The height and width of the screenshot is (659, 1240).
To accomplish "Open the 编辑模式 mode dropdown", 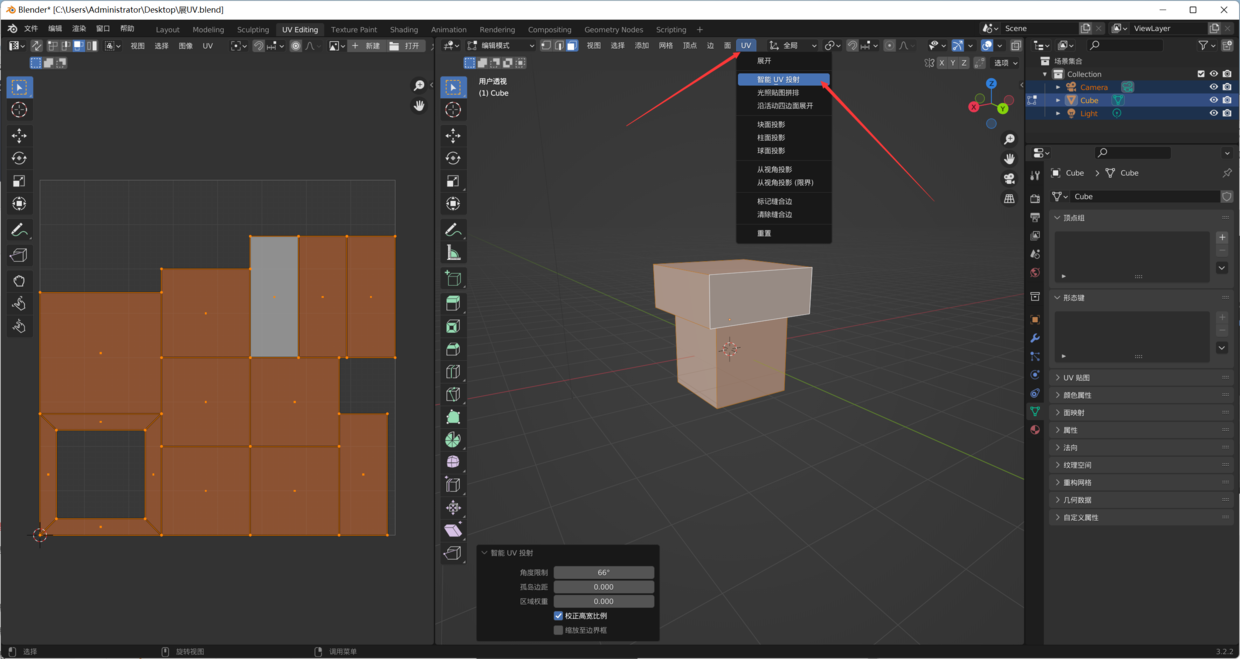I will pos(499,45).
